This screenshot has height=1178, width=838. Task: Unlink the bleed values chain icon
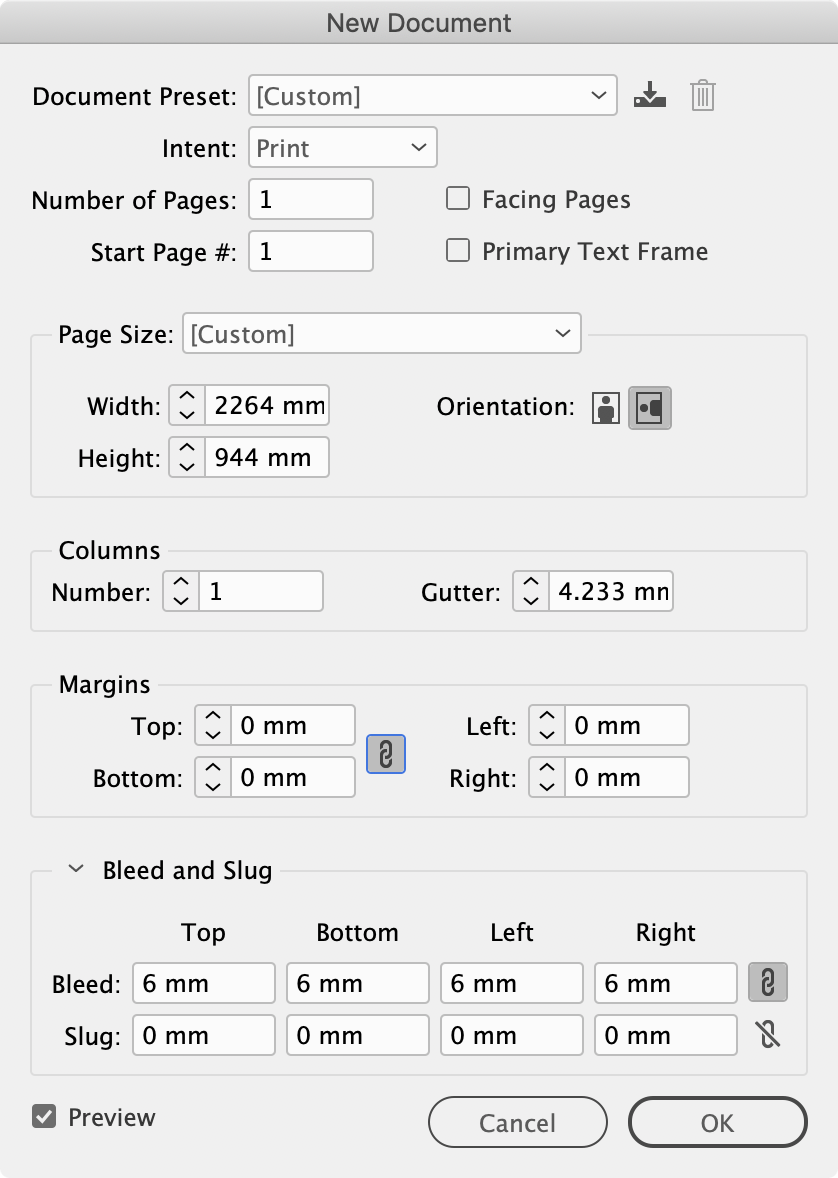[x=768, y=983]
